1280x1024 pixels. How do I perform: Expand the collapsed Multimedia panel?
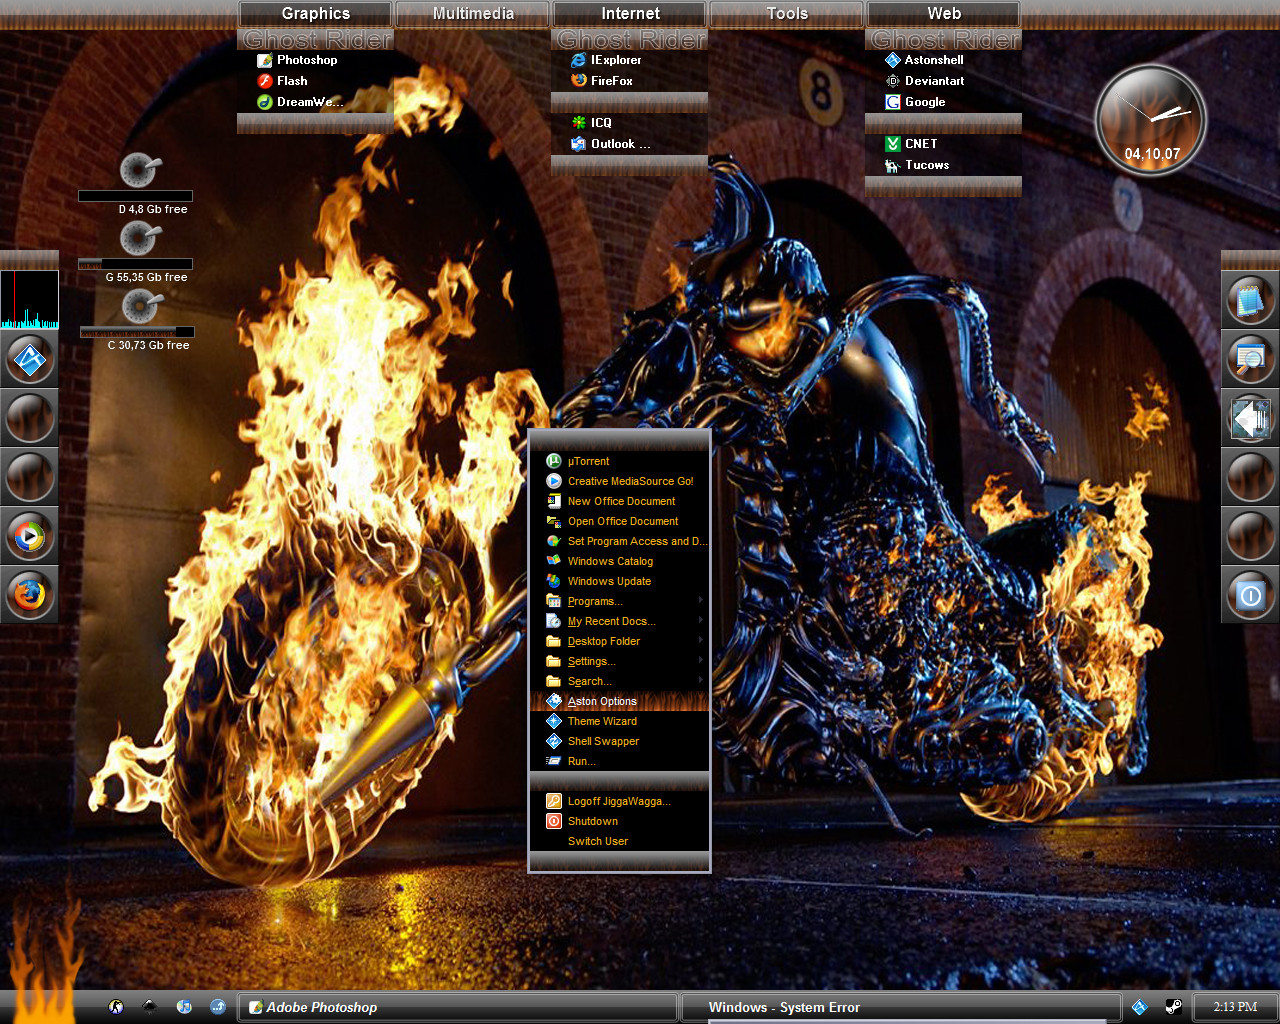(x=473, y=14)
